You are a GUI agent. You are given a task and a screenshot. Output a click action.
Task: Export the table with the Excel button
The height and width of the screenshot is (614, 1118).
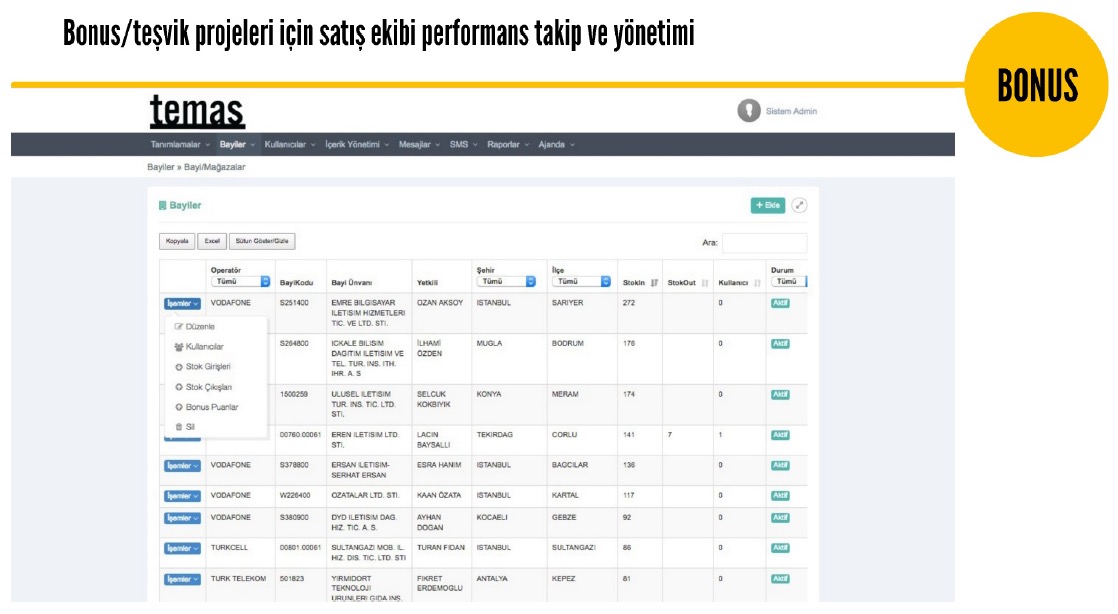(212, 241)
